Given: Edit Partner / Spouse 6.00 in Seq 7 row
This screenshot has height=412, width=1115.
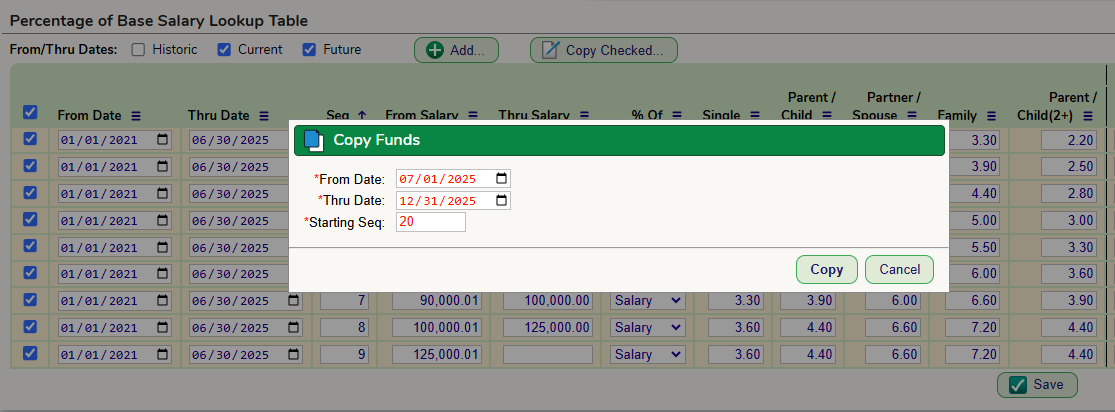Looking at the screenshot, I should pyautogui.click(x=892, y=301).
